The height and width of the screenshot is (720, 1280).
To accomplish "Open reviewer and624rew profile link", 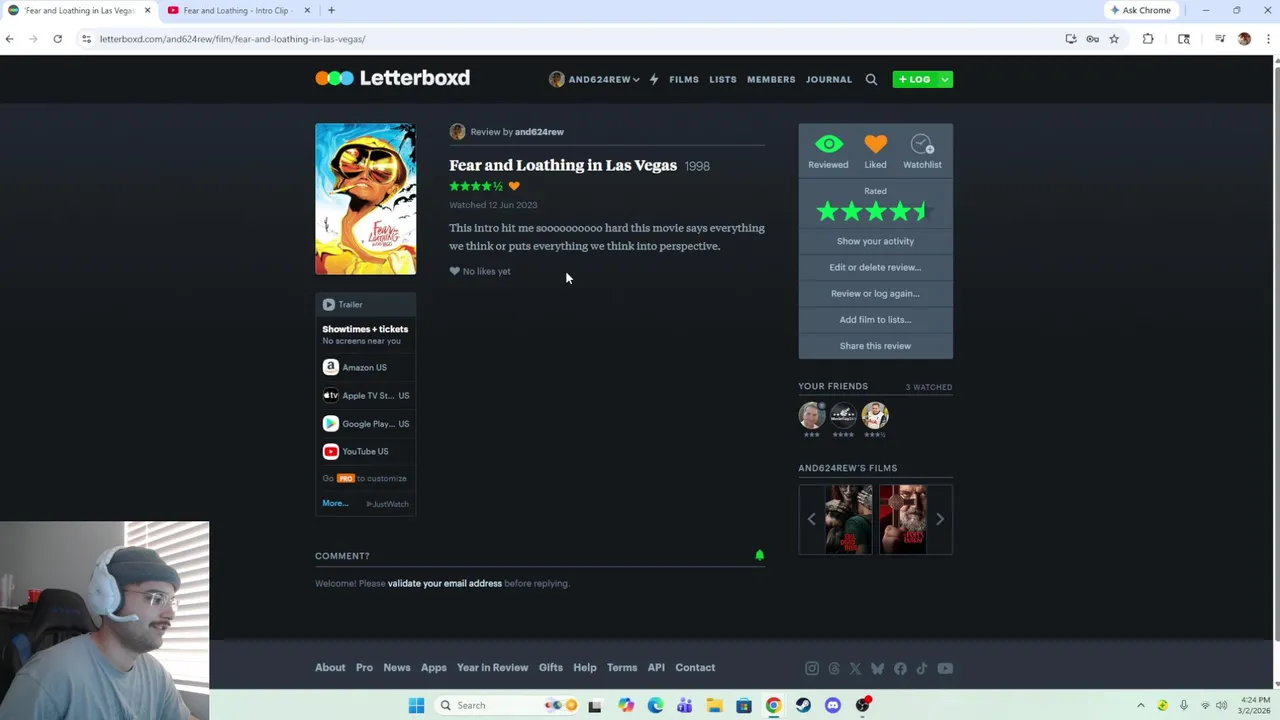I will click(x=539, y=132).
